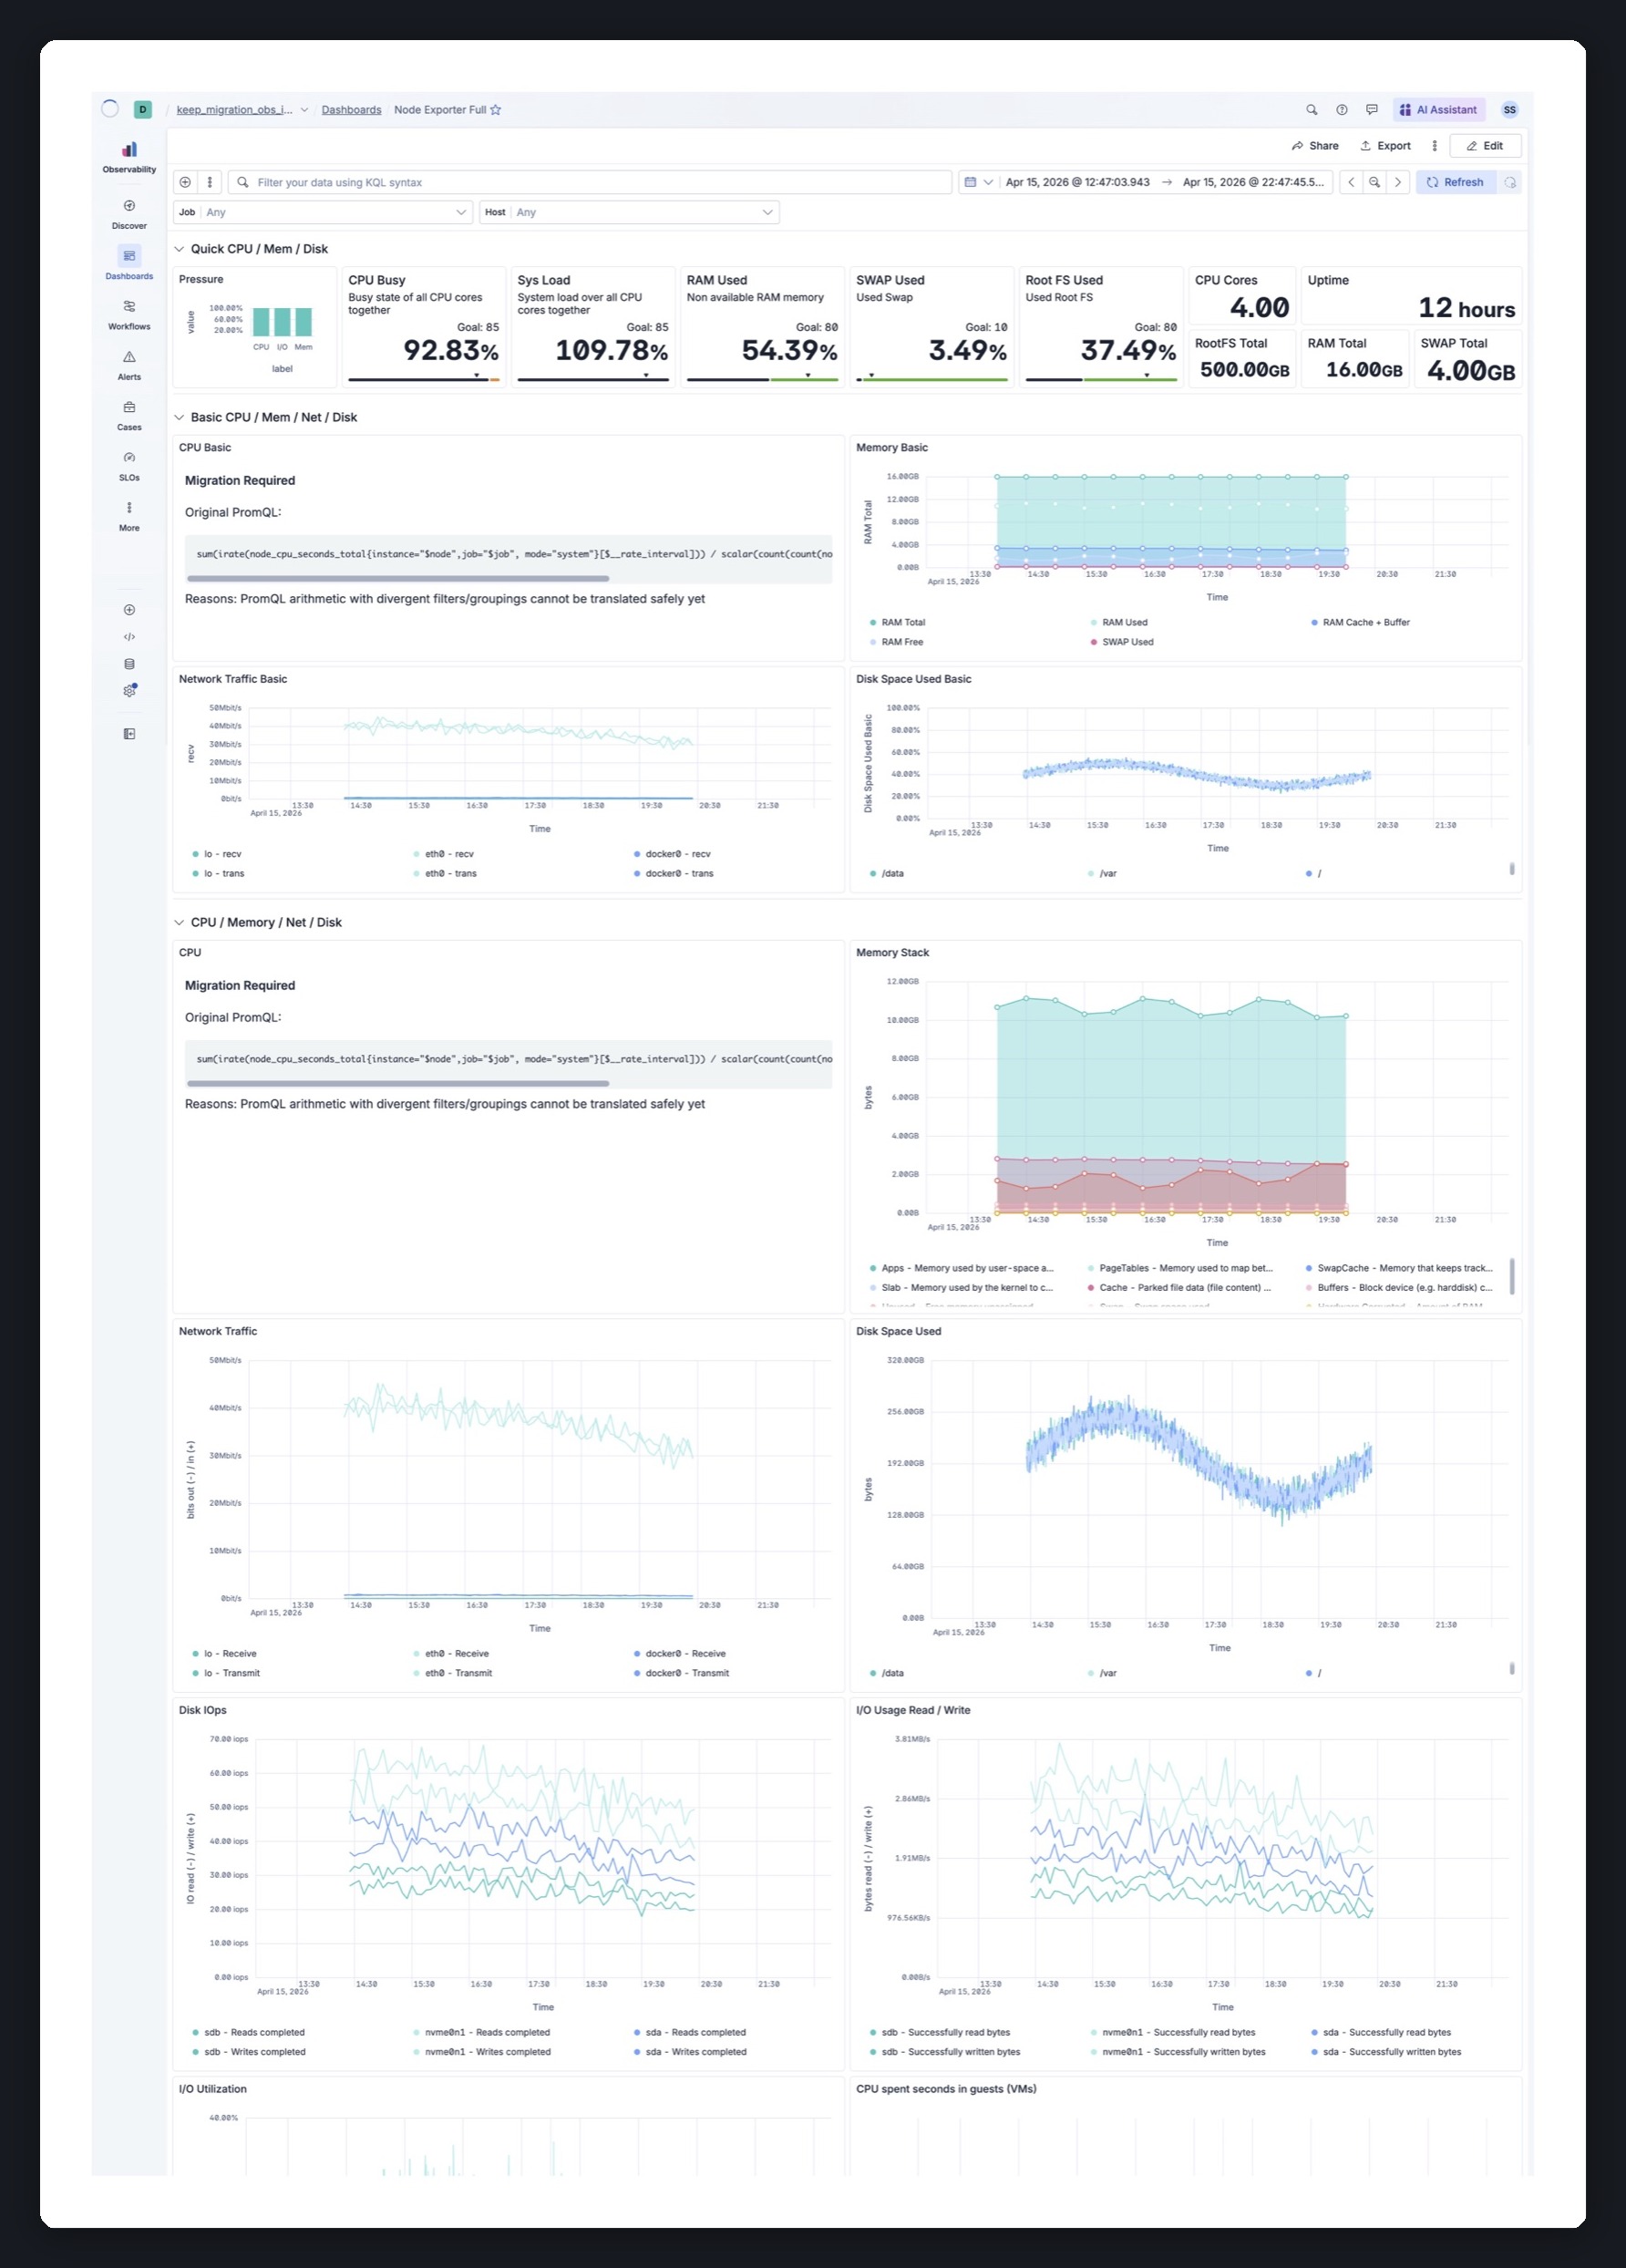This screenshot has height=2268, width=1626.
Task: Collapse CPU / Memory / Net / Disk section
Action: click(x=179, y=922)
